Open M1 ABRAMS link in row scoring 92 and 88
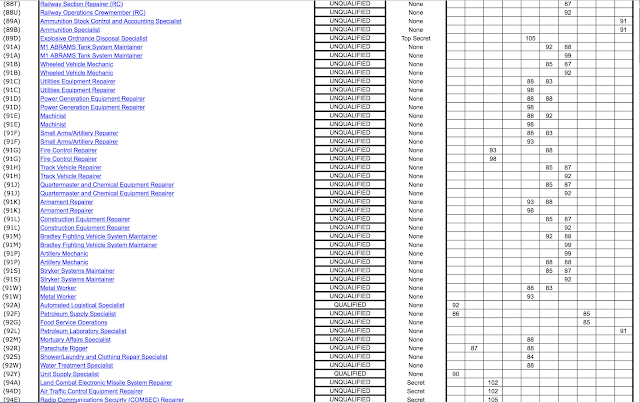Viewport: 640px width, 403px height. [x=91, y=47]
